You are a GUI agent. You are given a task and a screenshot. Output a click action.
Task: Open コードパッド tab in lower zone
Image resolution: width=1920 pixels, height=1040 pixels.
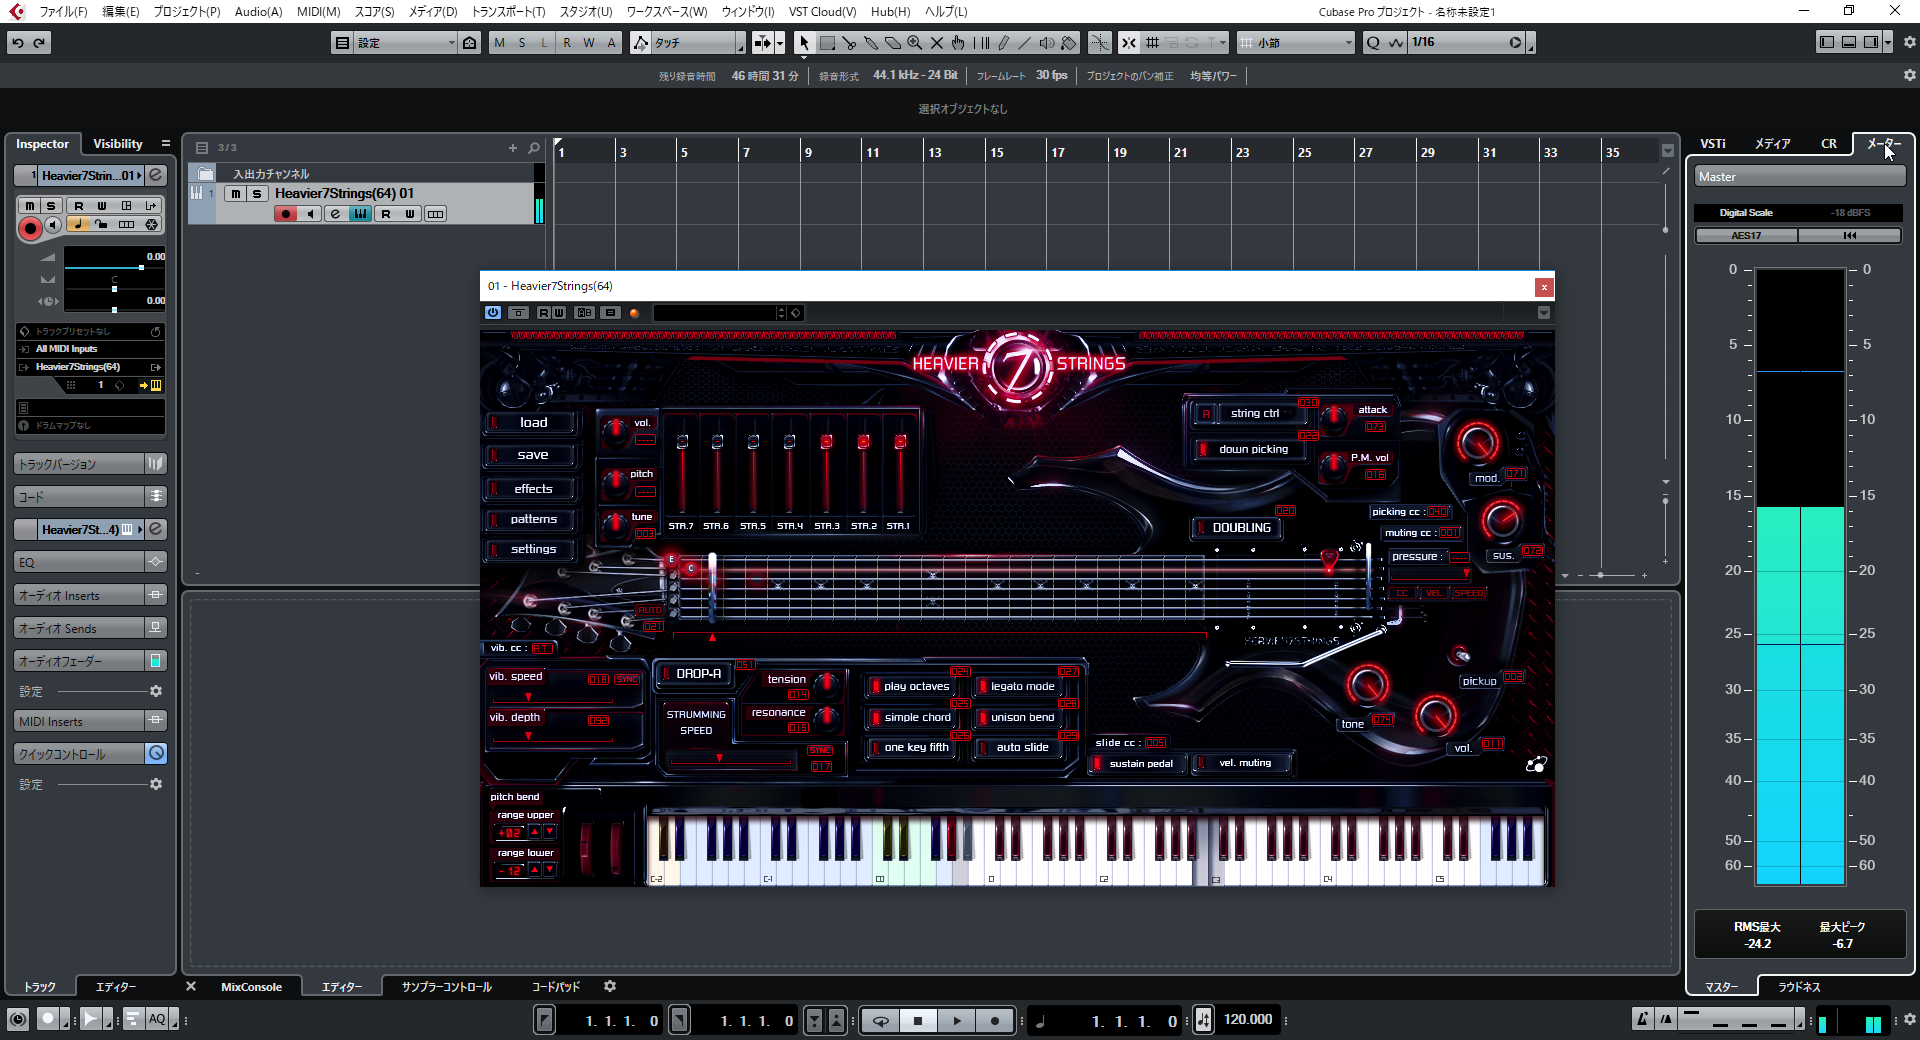click(555, 987)
